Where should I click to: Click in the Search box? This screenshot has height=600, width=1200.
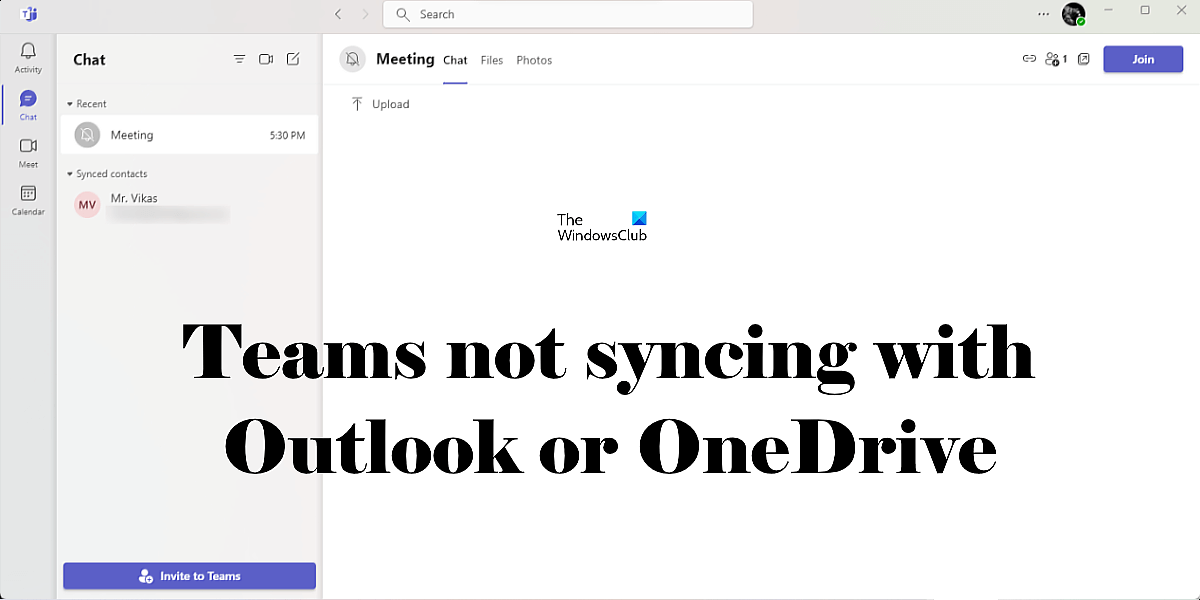point(568,14)
